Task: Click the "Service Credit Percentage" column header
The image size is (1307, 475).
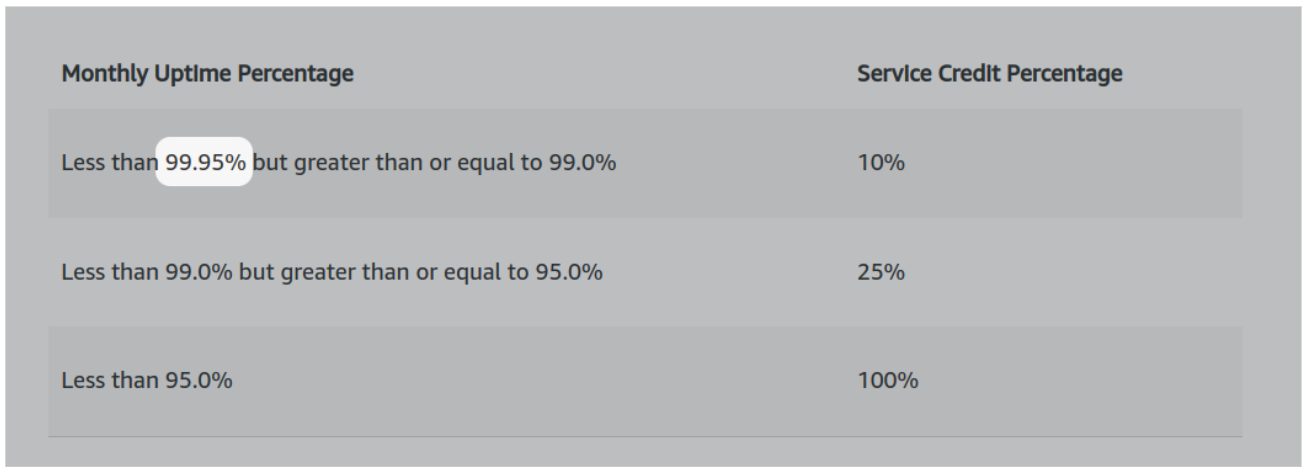Action: pyautogui.click(x=989, y=73)
